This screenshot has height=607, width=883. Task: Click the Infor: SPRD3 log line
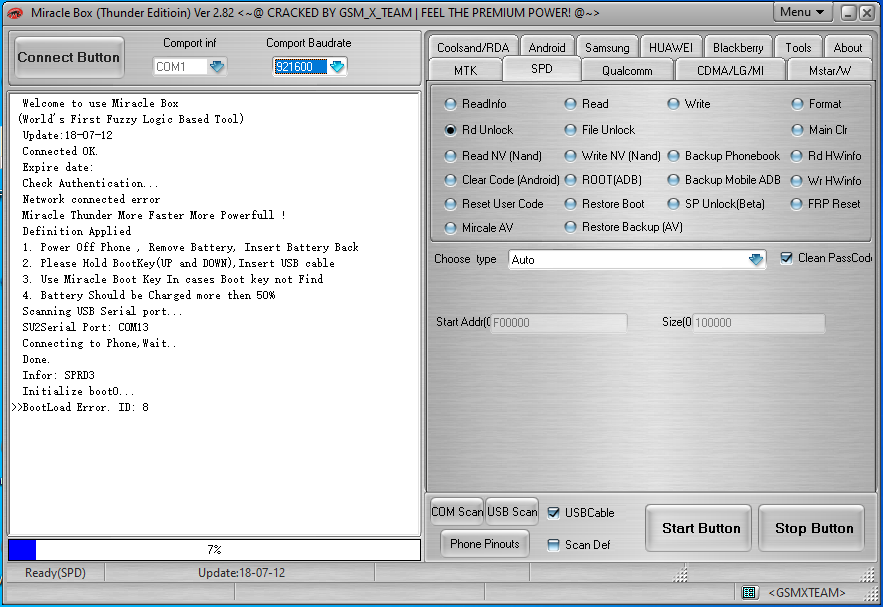point(58,375)
